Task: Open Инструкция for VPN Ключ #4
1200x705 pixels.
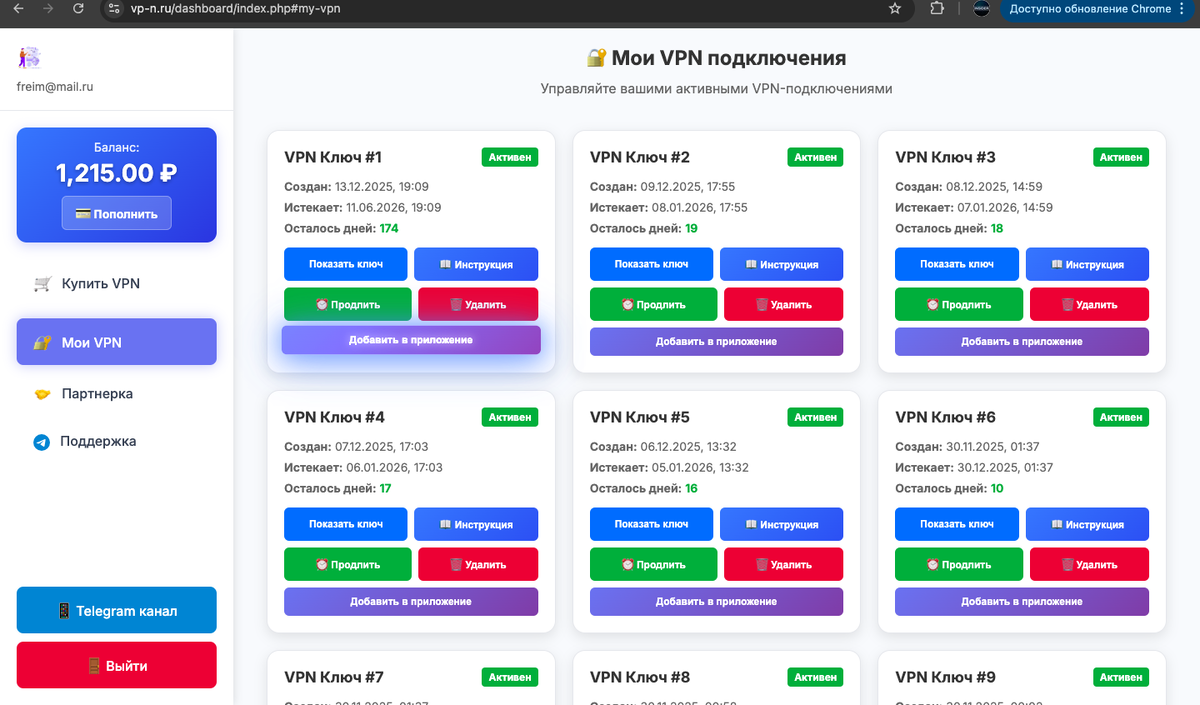Action: coord(476,524)
